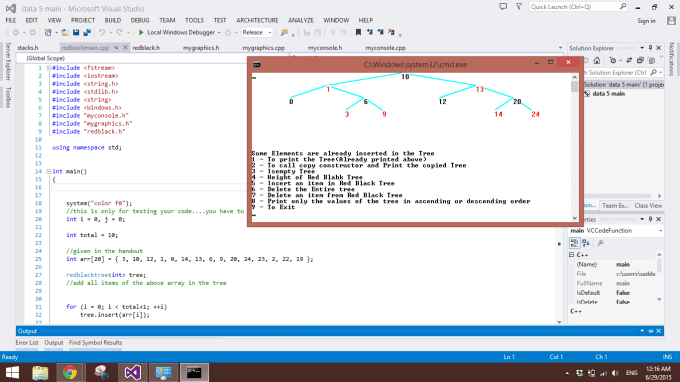Viewport: 680px width, 382px height.
Task: Toggle bookmark icon in toolbar
Action: coord(358,33)
